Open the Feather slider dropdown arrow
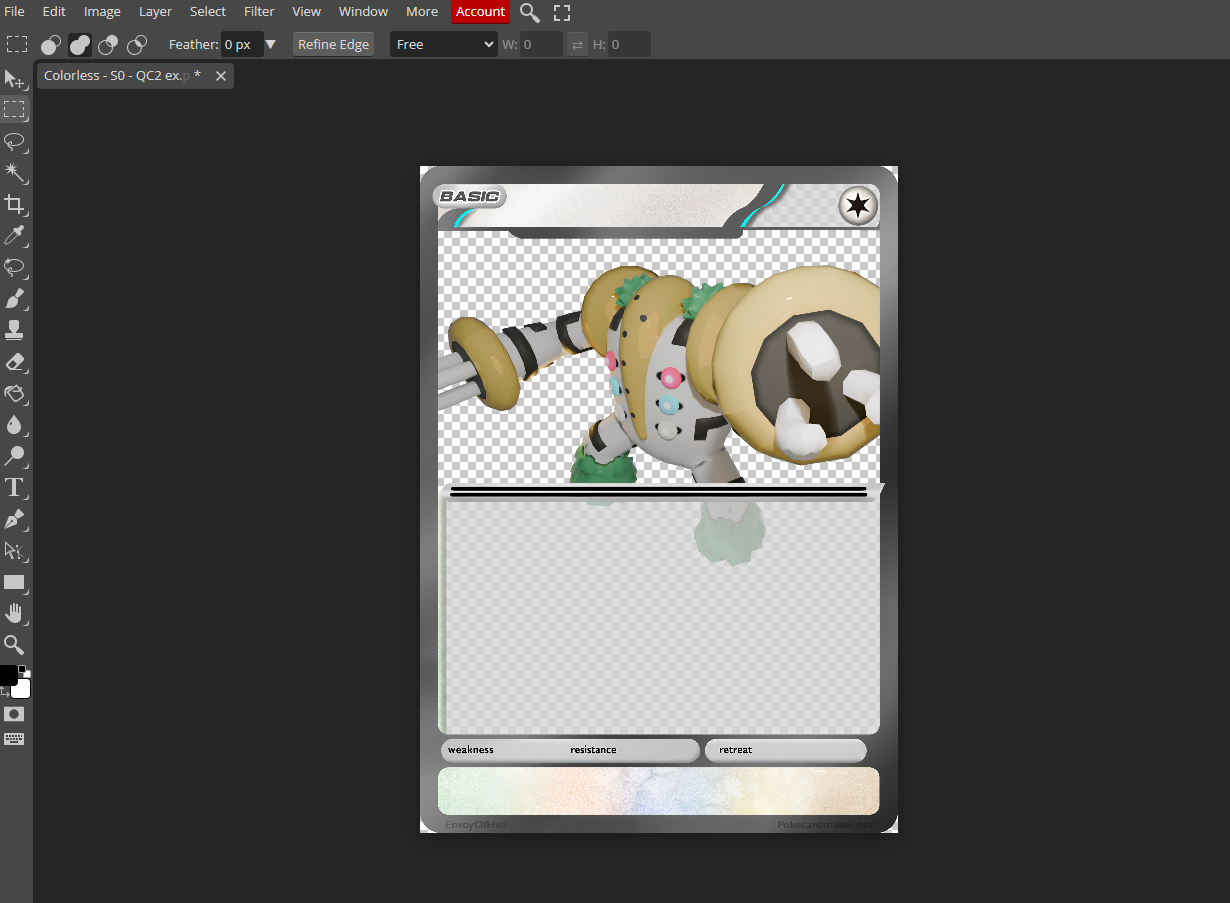 pos(271,45)
